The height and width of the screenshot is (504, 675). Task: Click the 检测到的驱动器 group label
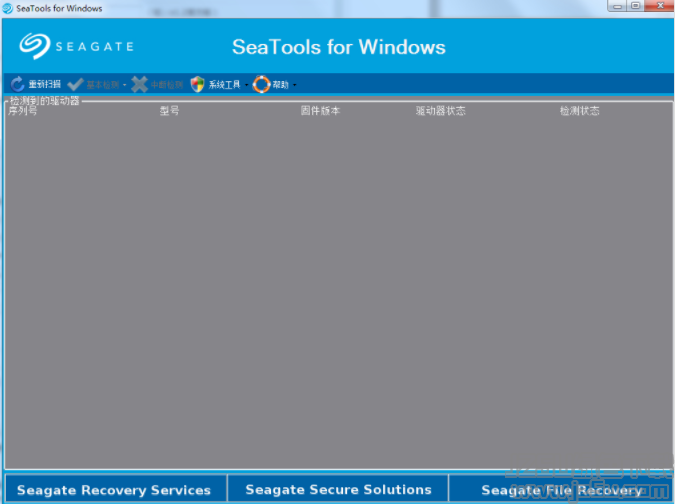point(45,101)
